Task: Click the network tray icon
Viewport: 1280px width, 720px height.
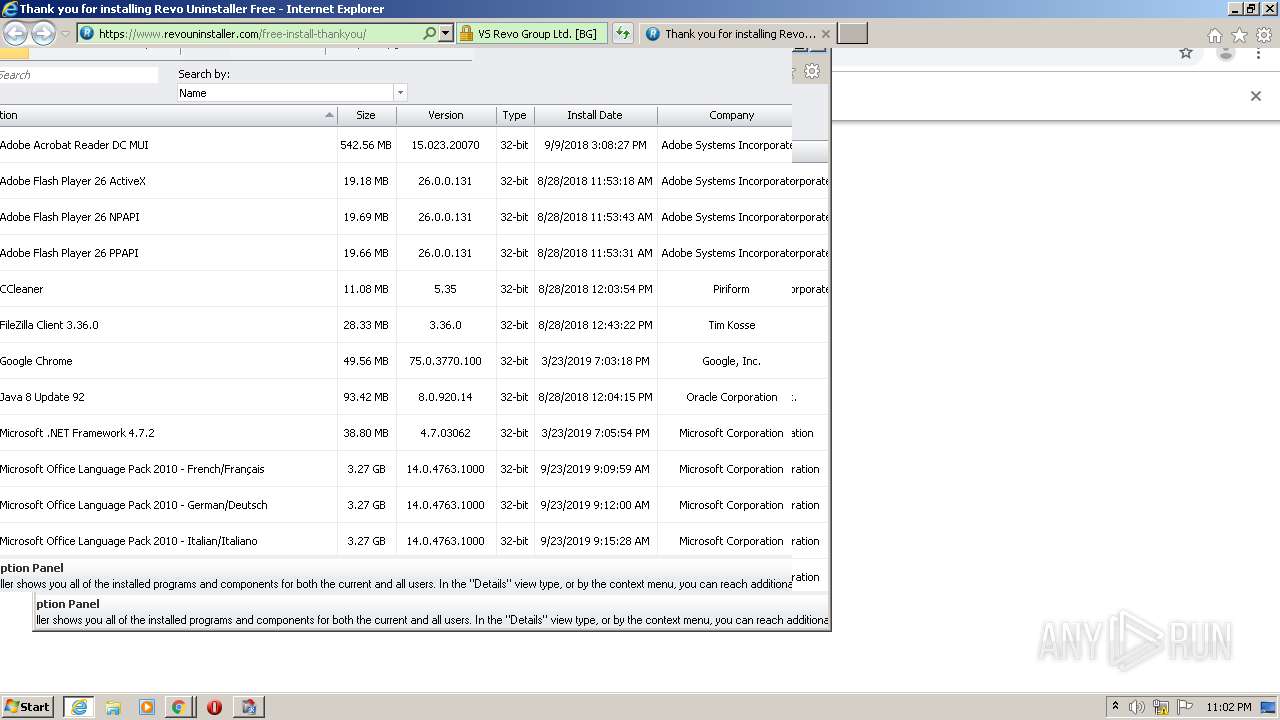Action: (1161, 707)
